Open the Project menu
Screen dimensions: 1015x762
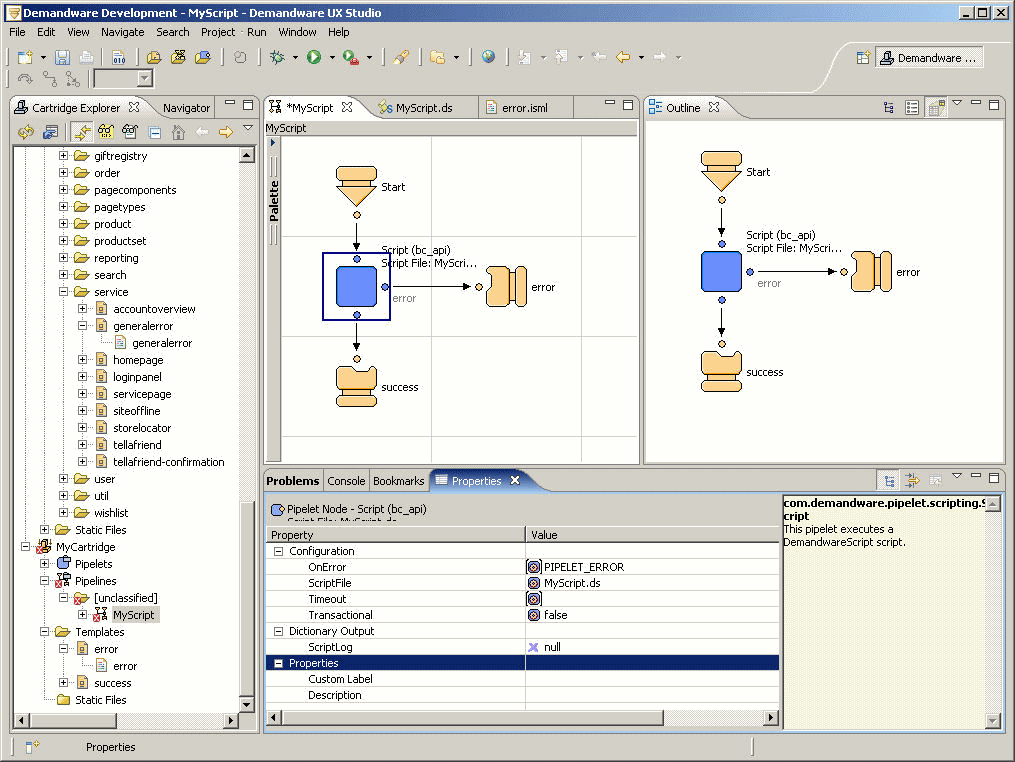point(218,32)
